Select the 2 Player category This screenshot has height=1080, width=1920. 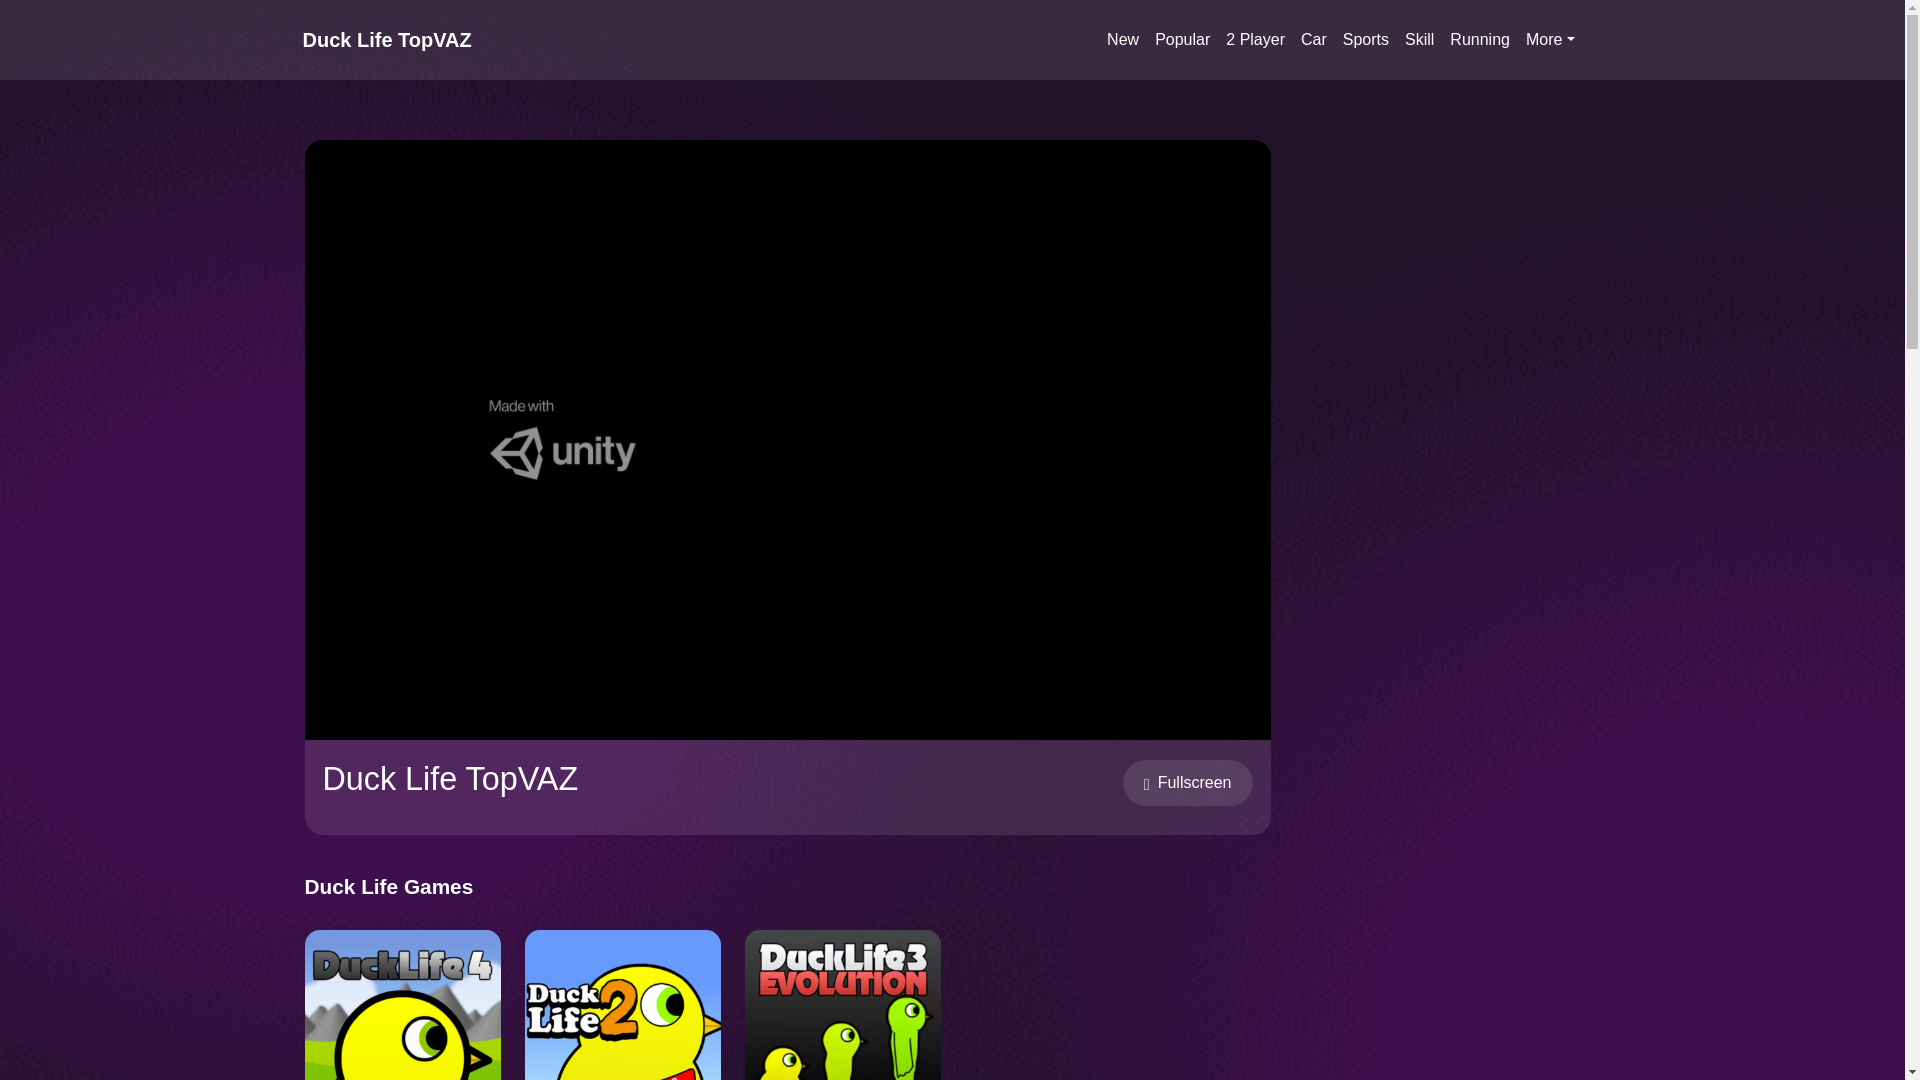click(x=1255, y=40)
